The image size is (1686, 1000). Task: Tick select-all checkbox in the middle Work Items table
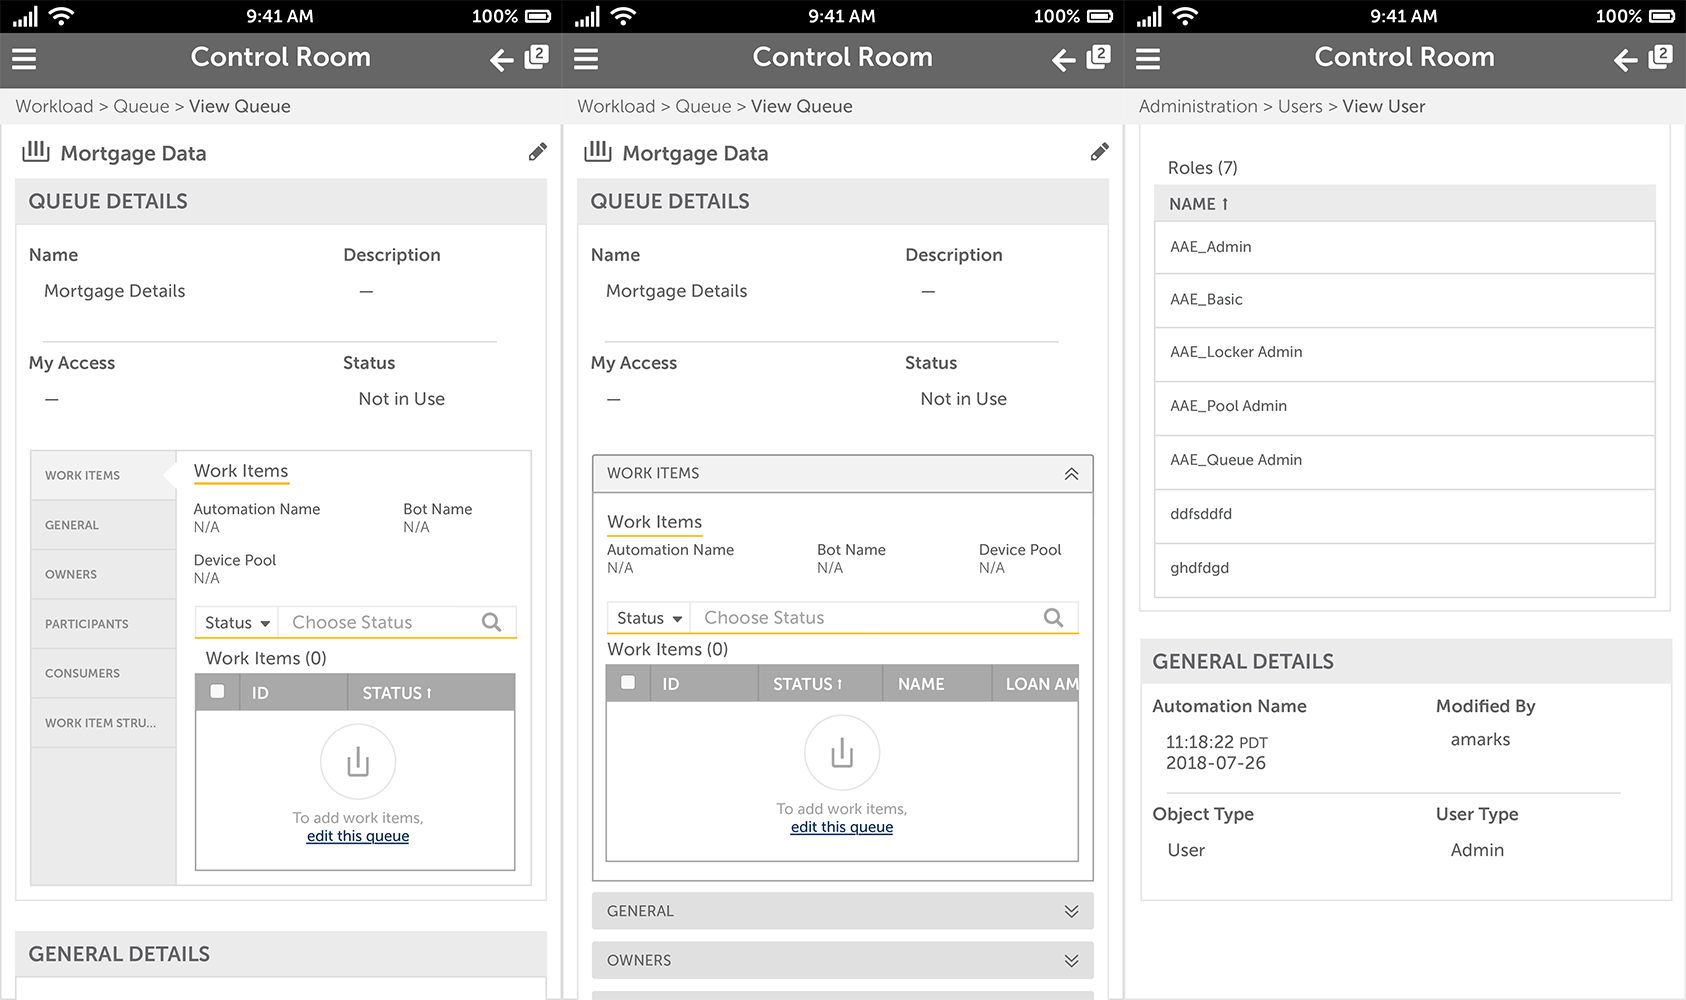pos(628,682)
